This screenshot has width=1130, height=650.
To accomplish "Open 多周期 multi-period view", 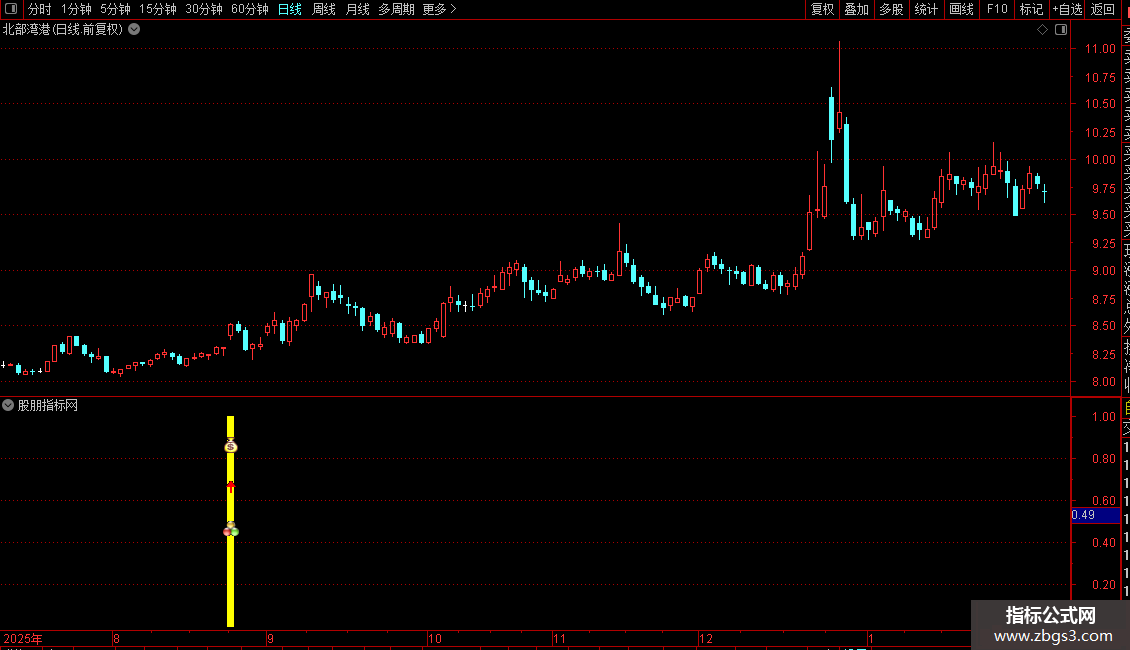I will (x=396, y=9).
